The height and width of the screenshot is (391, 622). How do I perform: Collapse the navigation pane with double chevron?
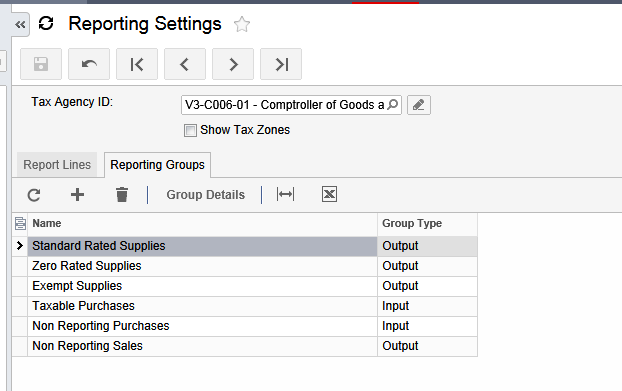click(x=20, y=25)
